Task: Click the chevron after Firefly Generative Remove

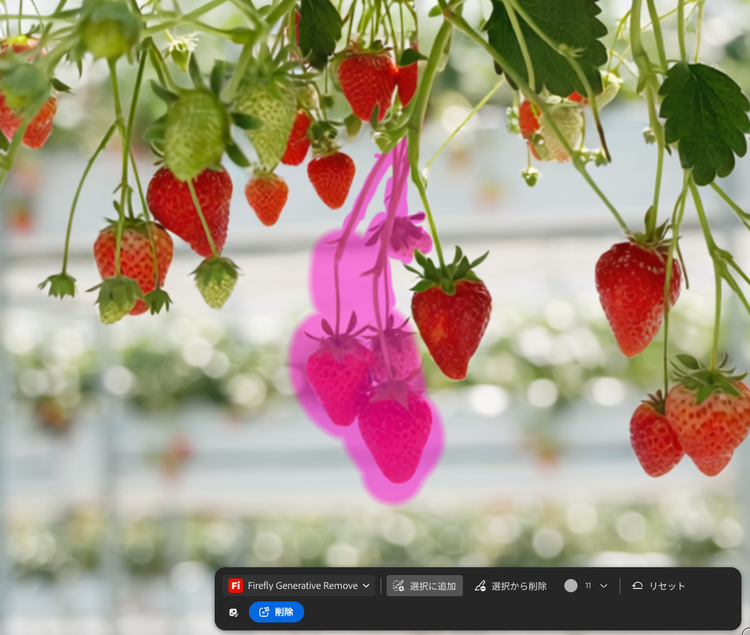Action: pyautogui.click(x=366, y=586)
